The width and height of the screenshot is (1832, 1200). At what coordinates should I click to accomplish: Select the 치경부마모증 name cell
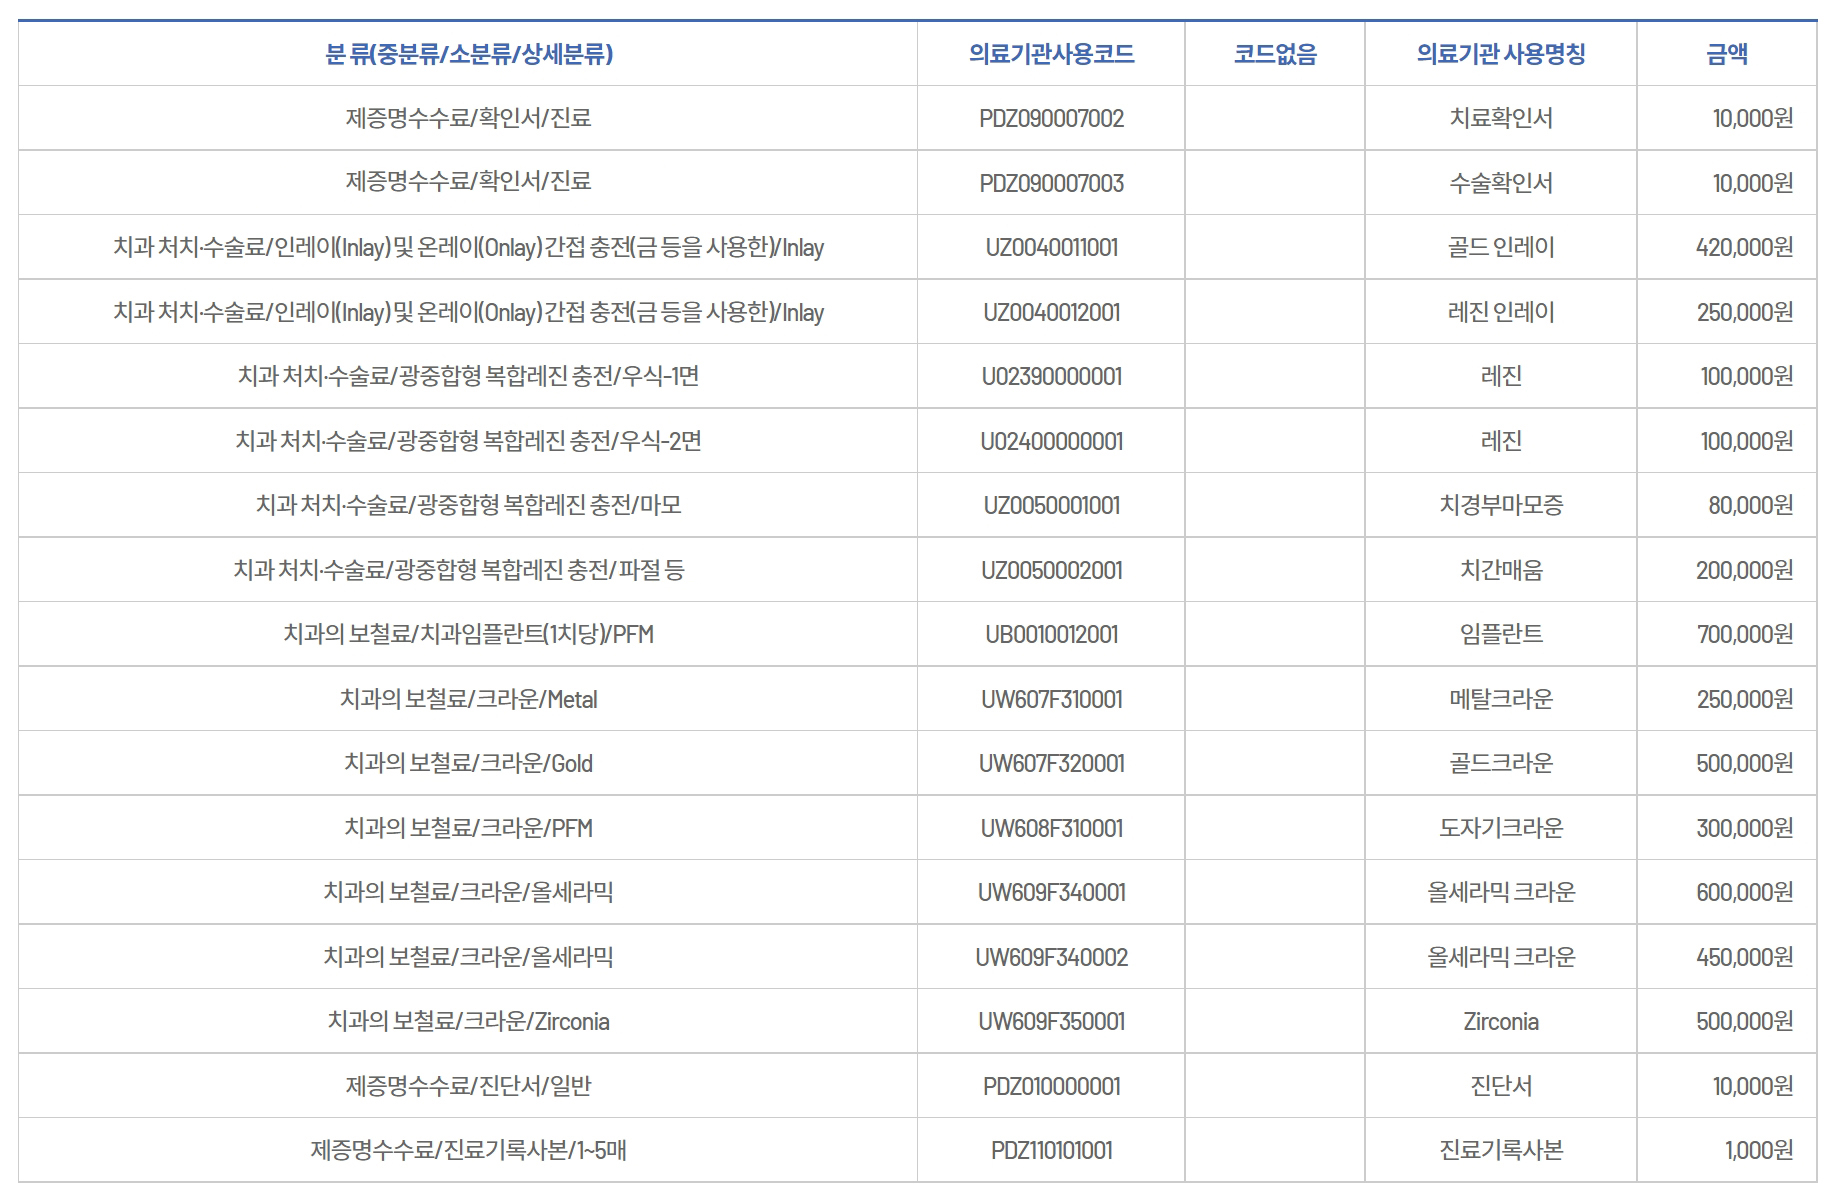[1500, 506]
